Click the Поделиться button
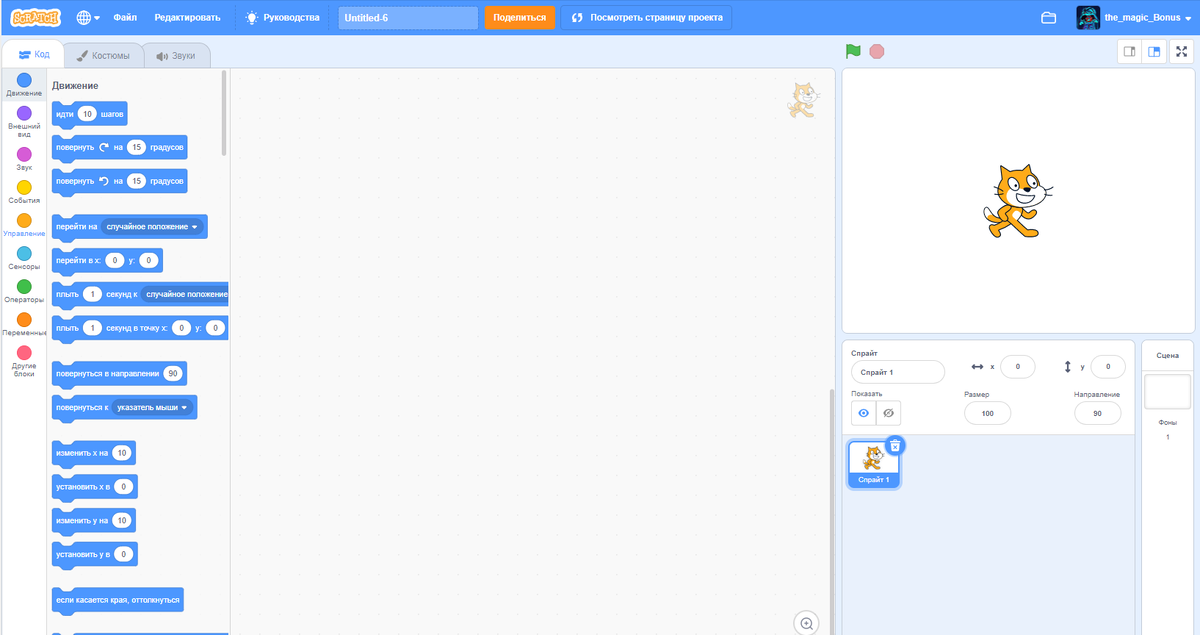 tap(520, 18)
